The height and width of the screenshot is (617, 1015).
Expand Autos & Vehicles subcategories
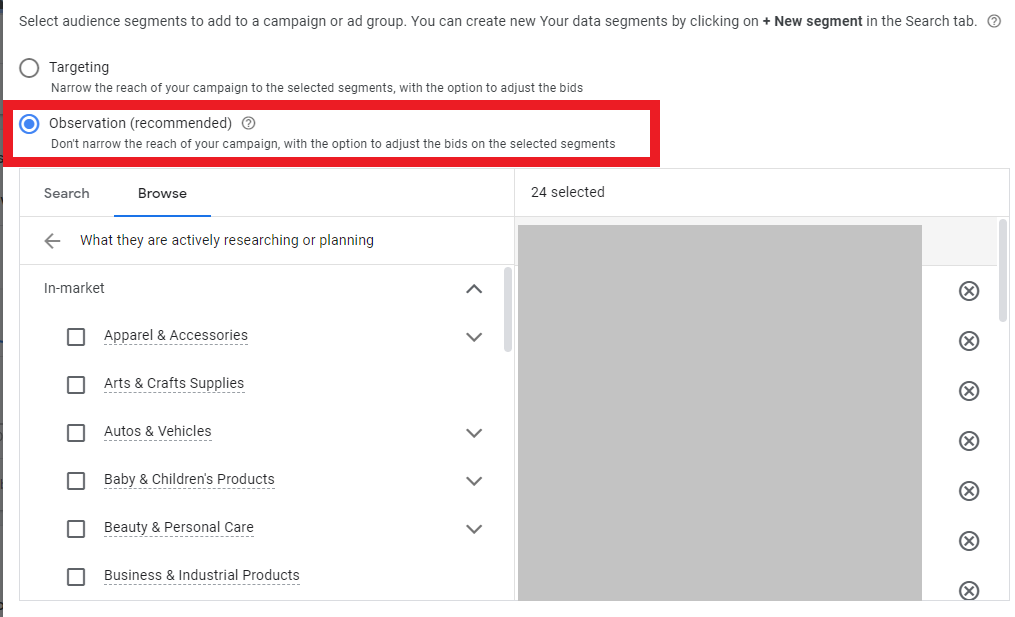tap(474, 433)
